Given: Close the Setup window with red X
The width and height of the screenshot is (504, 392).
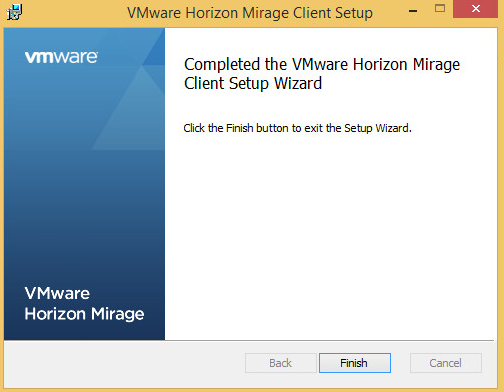Looking at the screenshot, I should pos(475,9).
